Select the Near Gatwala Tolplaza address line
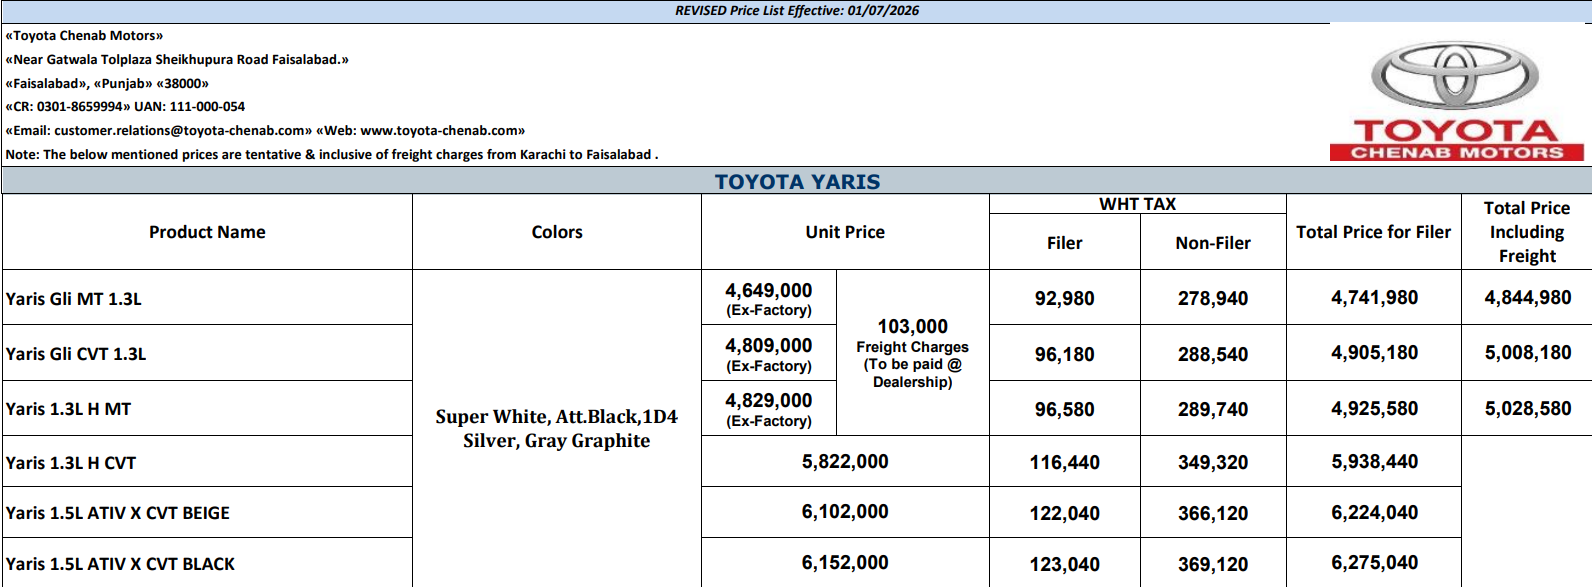 177,59
